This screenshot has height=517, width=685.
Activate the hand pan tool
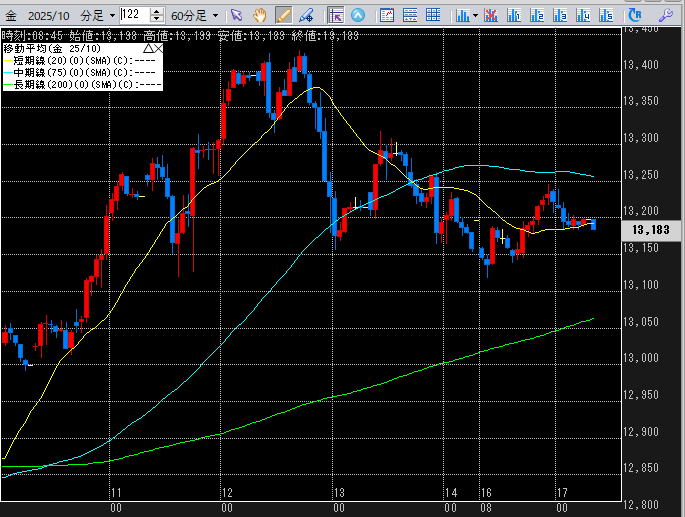(x=259, y=16)
